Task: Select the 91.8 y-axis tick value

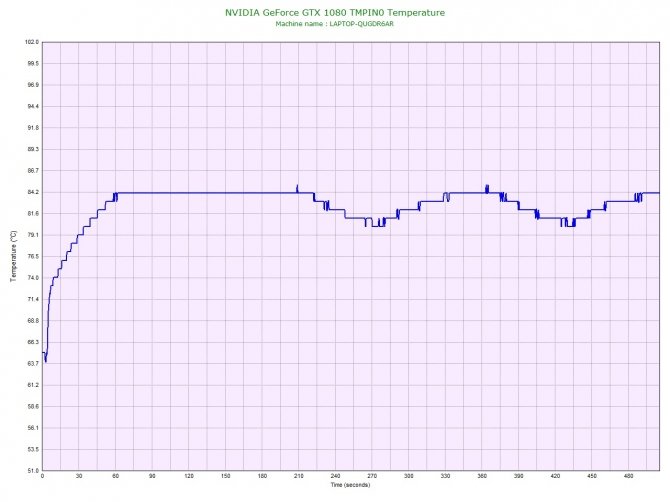Action: [33, 128]
